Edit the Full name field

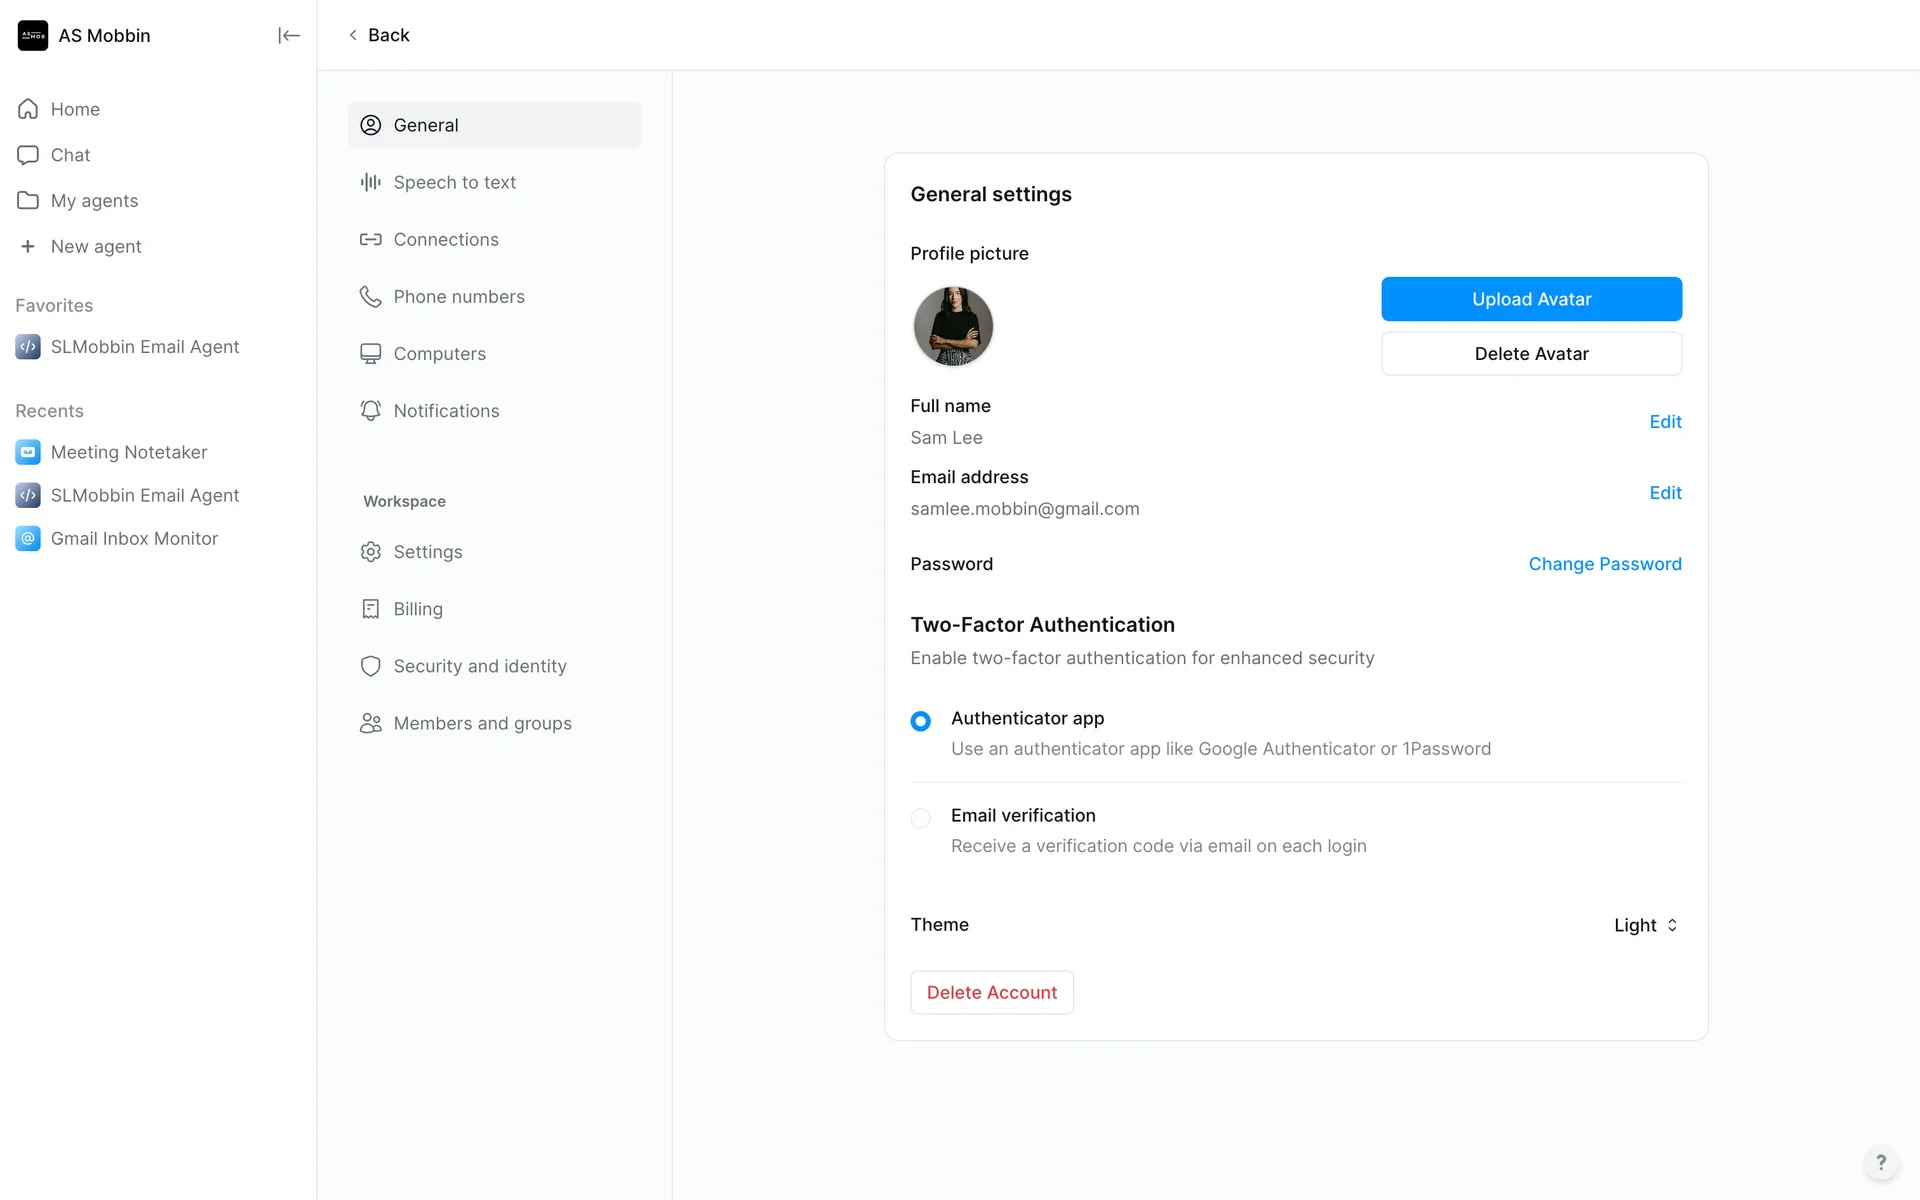(x=1665, y=422)
